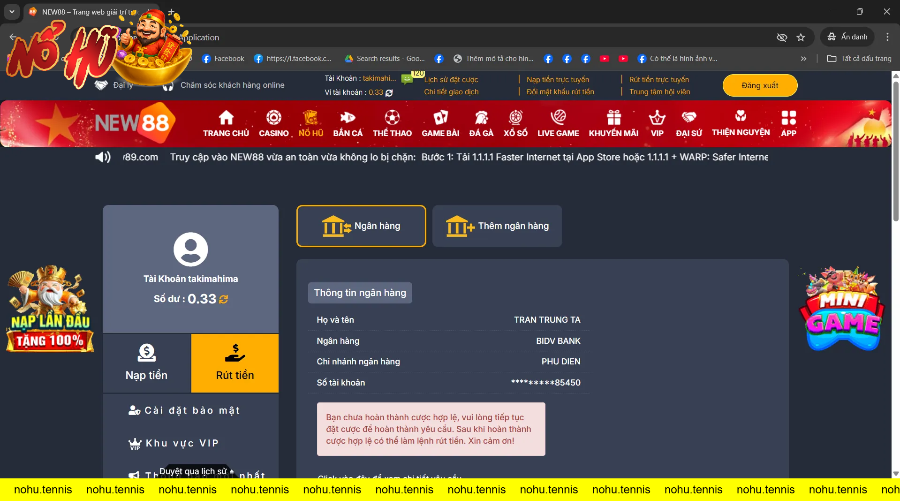The image size is (900, 501).
Task: Refresh balance icon next to Số dư
Action: [x=224, y=299]
